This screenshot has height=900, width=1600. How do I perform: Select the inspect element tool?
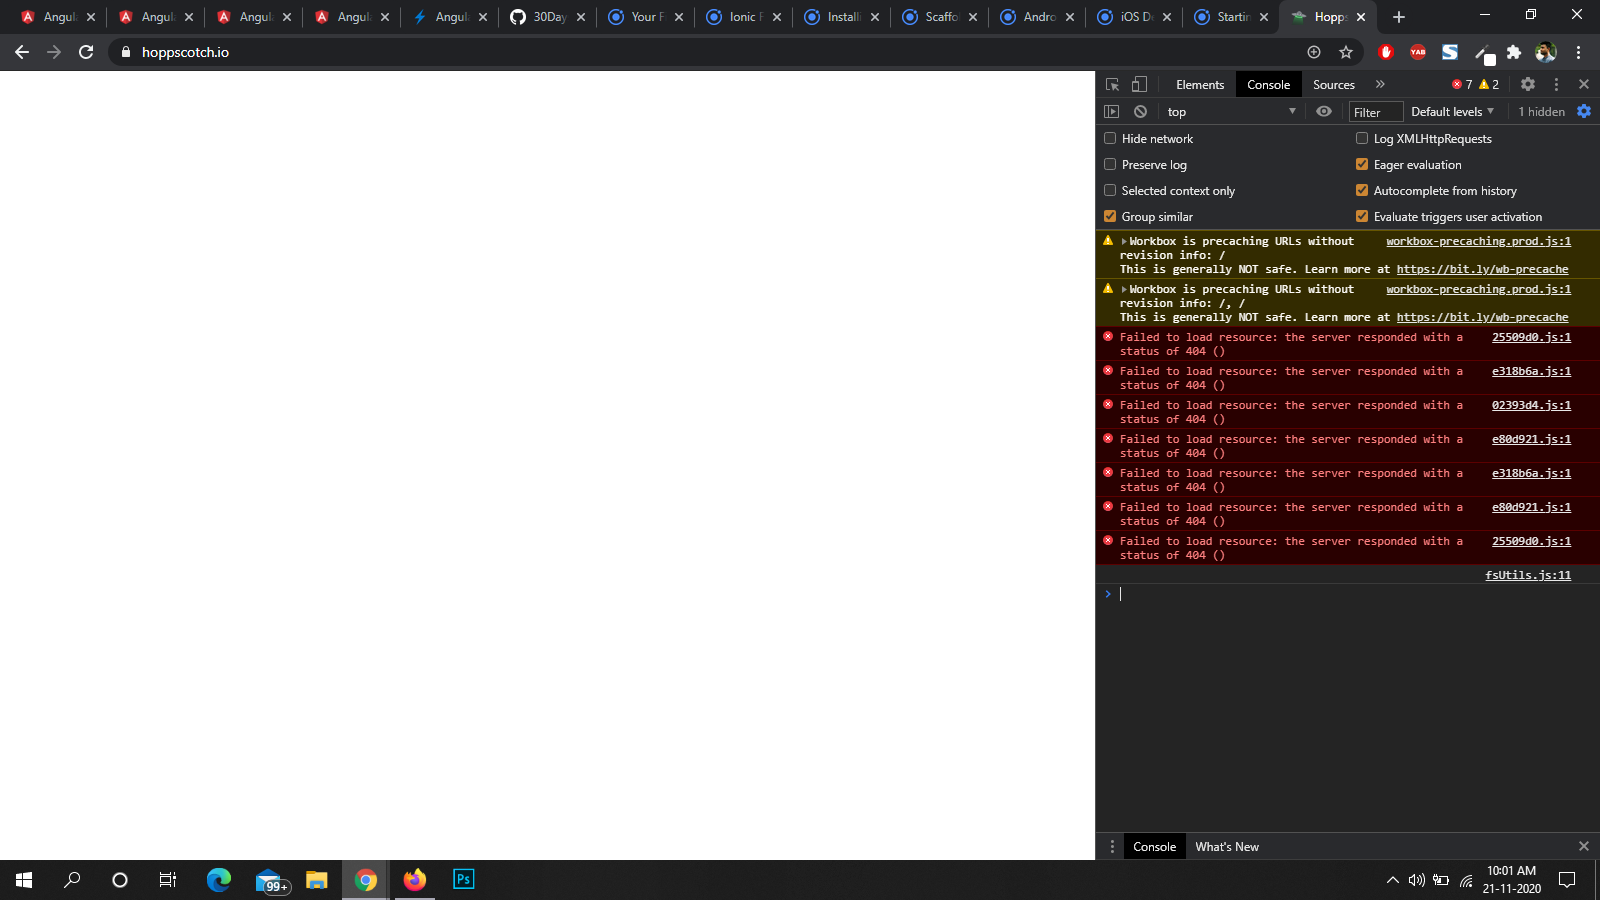click(1110, 84)
